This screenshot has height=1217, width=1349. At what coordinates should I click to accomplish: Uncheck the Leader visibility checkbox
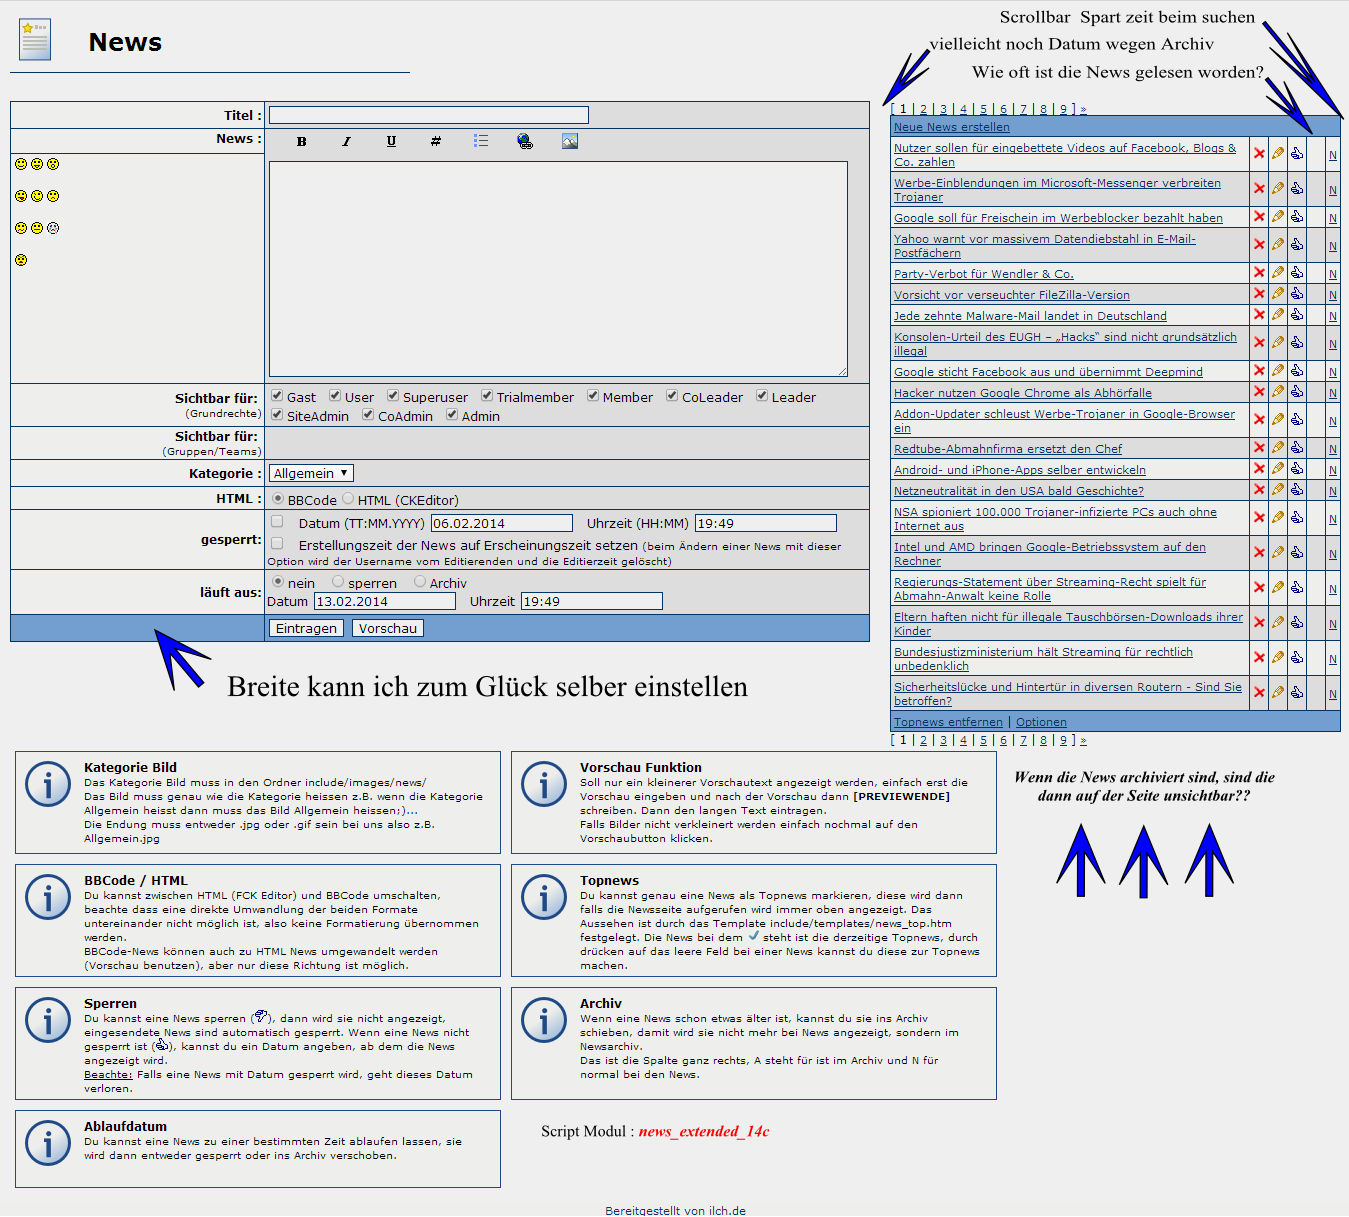click(762, 396)
